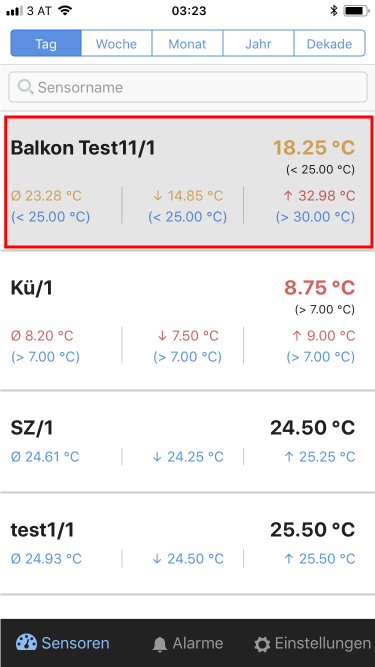The width and height of the screenshot is (375, 667).
Task: Open the Balkon Test11/1 sensor row
Action: 189,182
